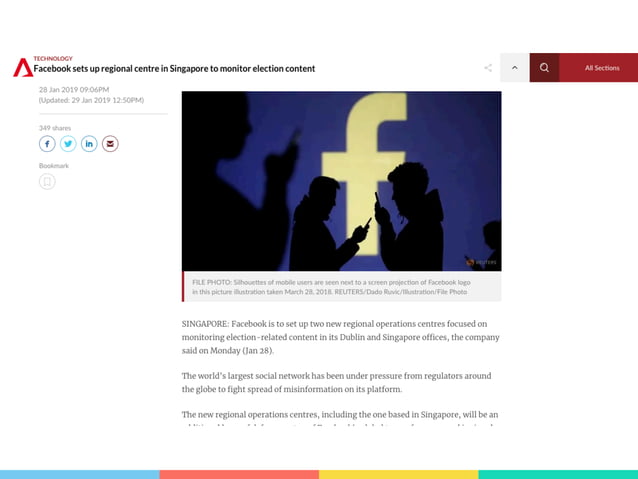Click the yellow strip at bottom
638x479 pixels.
(399, 475)
